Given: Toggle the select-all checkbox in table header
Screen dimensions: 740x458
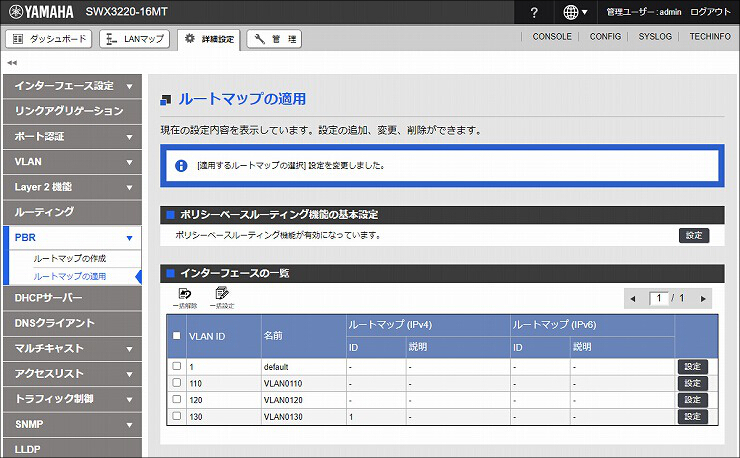Looking at the screenshot, I should coord(177,336).
